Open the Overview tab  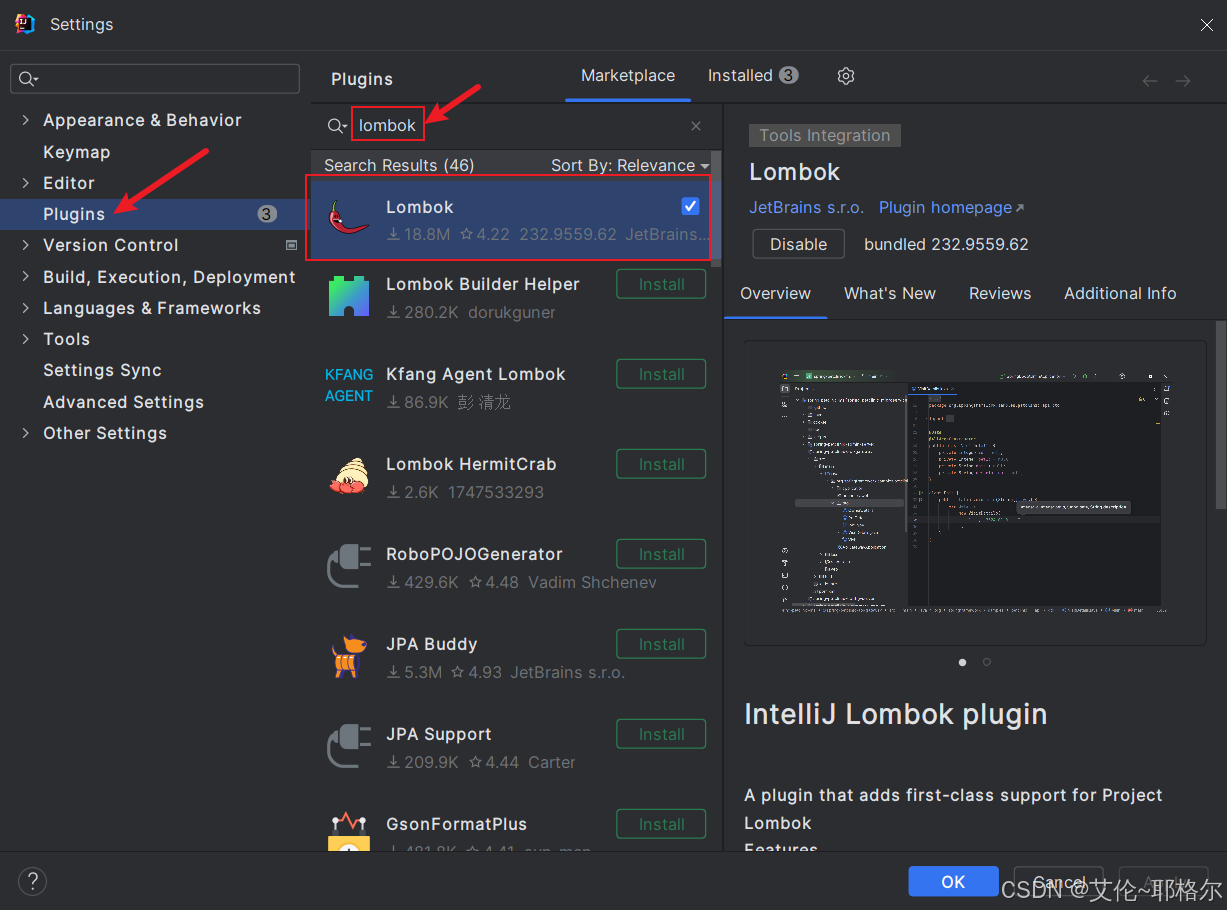click(775, 293)
